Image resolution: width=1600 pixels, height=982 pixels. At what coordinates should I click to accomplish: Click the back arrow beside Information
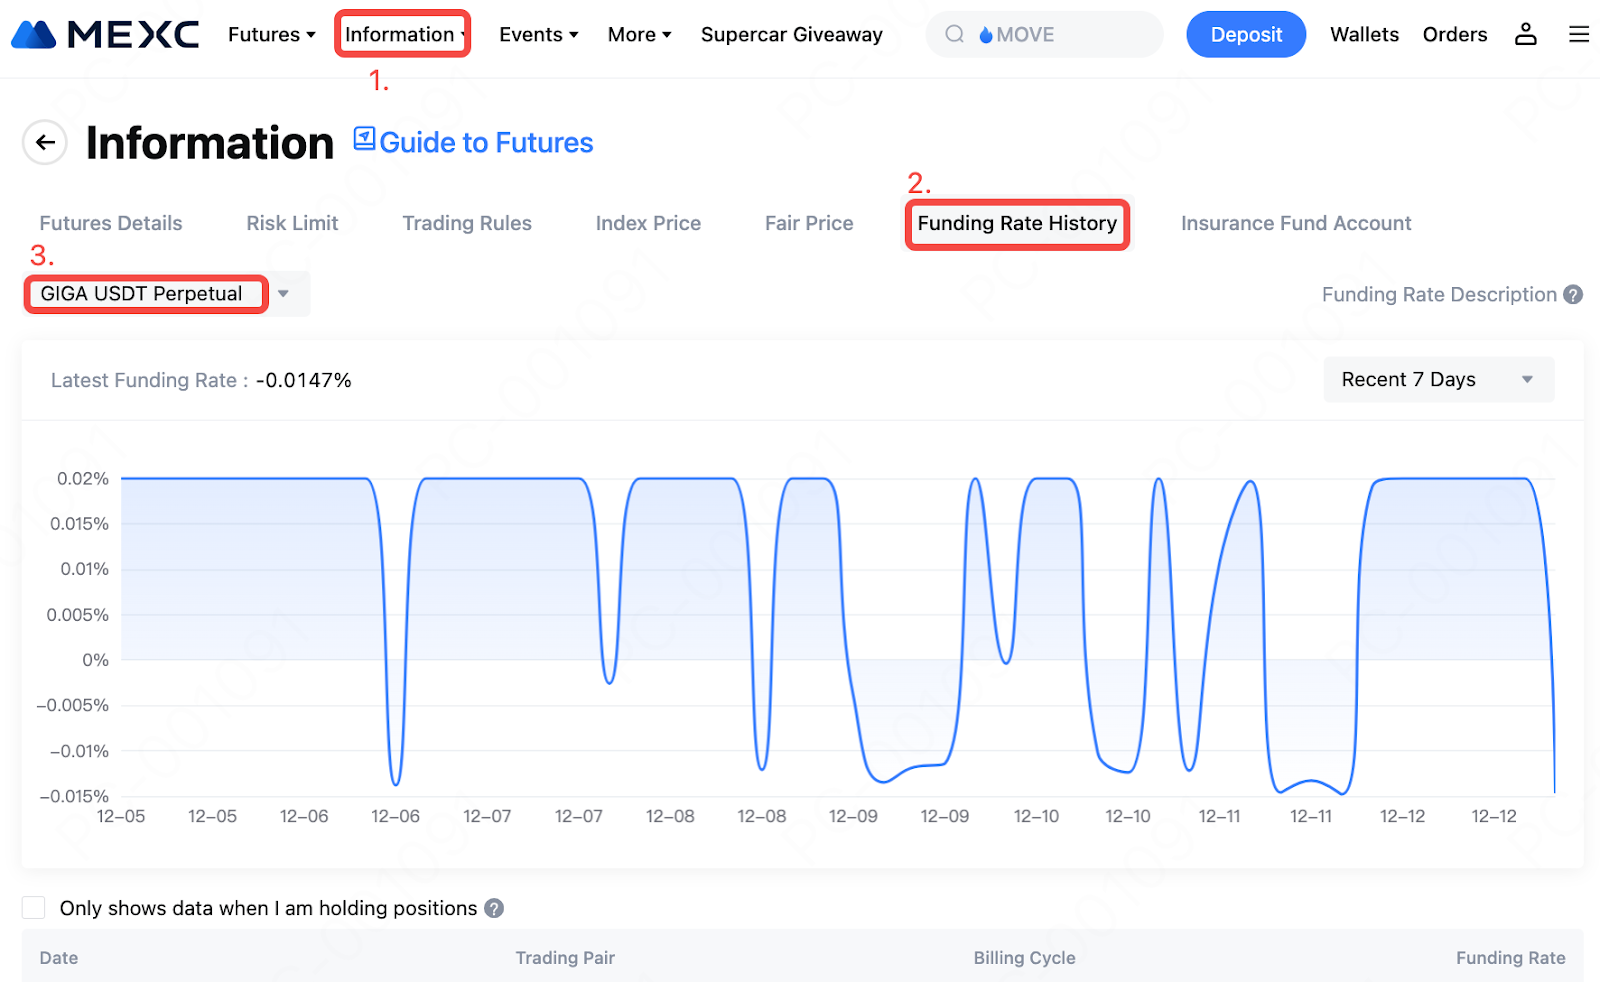(x=45, y=143)
